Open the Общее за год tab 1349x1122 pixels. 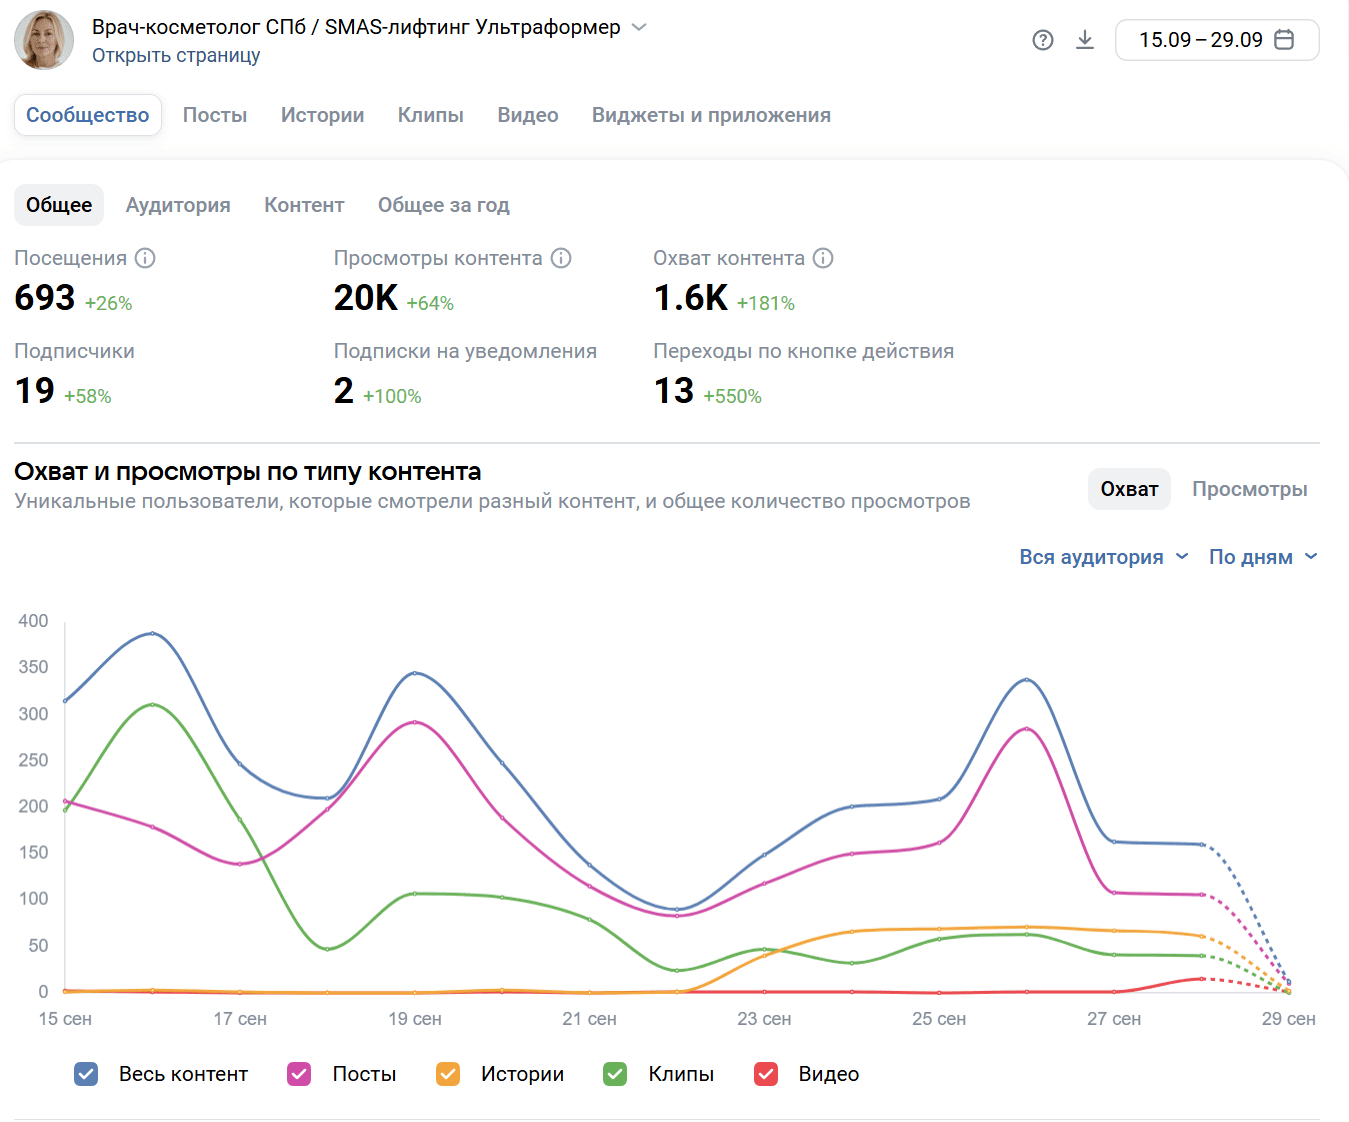pos(443,205)
